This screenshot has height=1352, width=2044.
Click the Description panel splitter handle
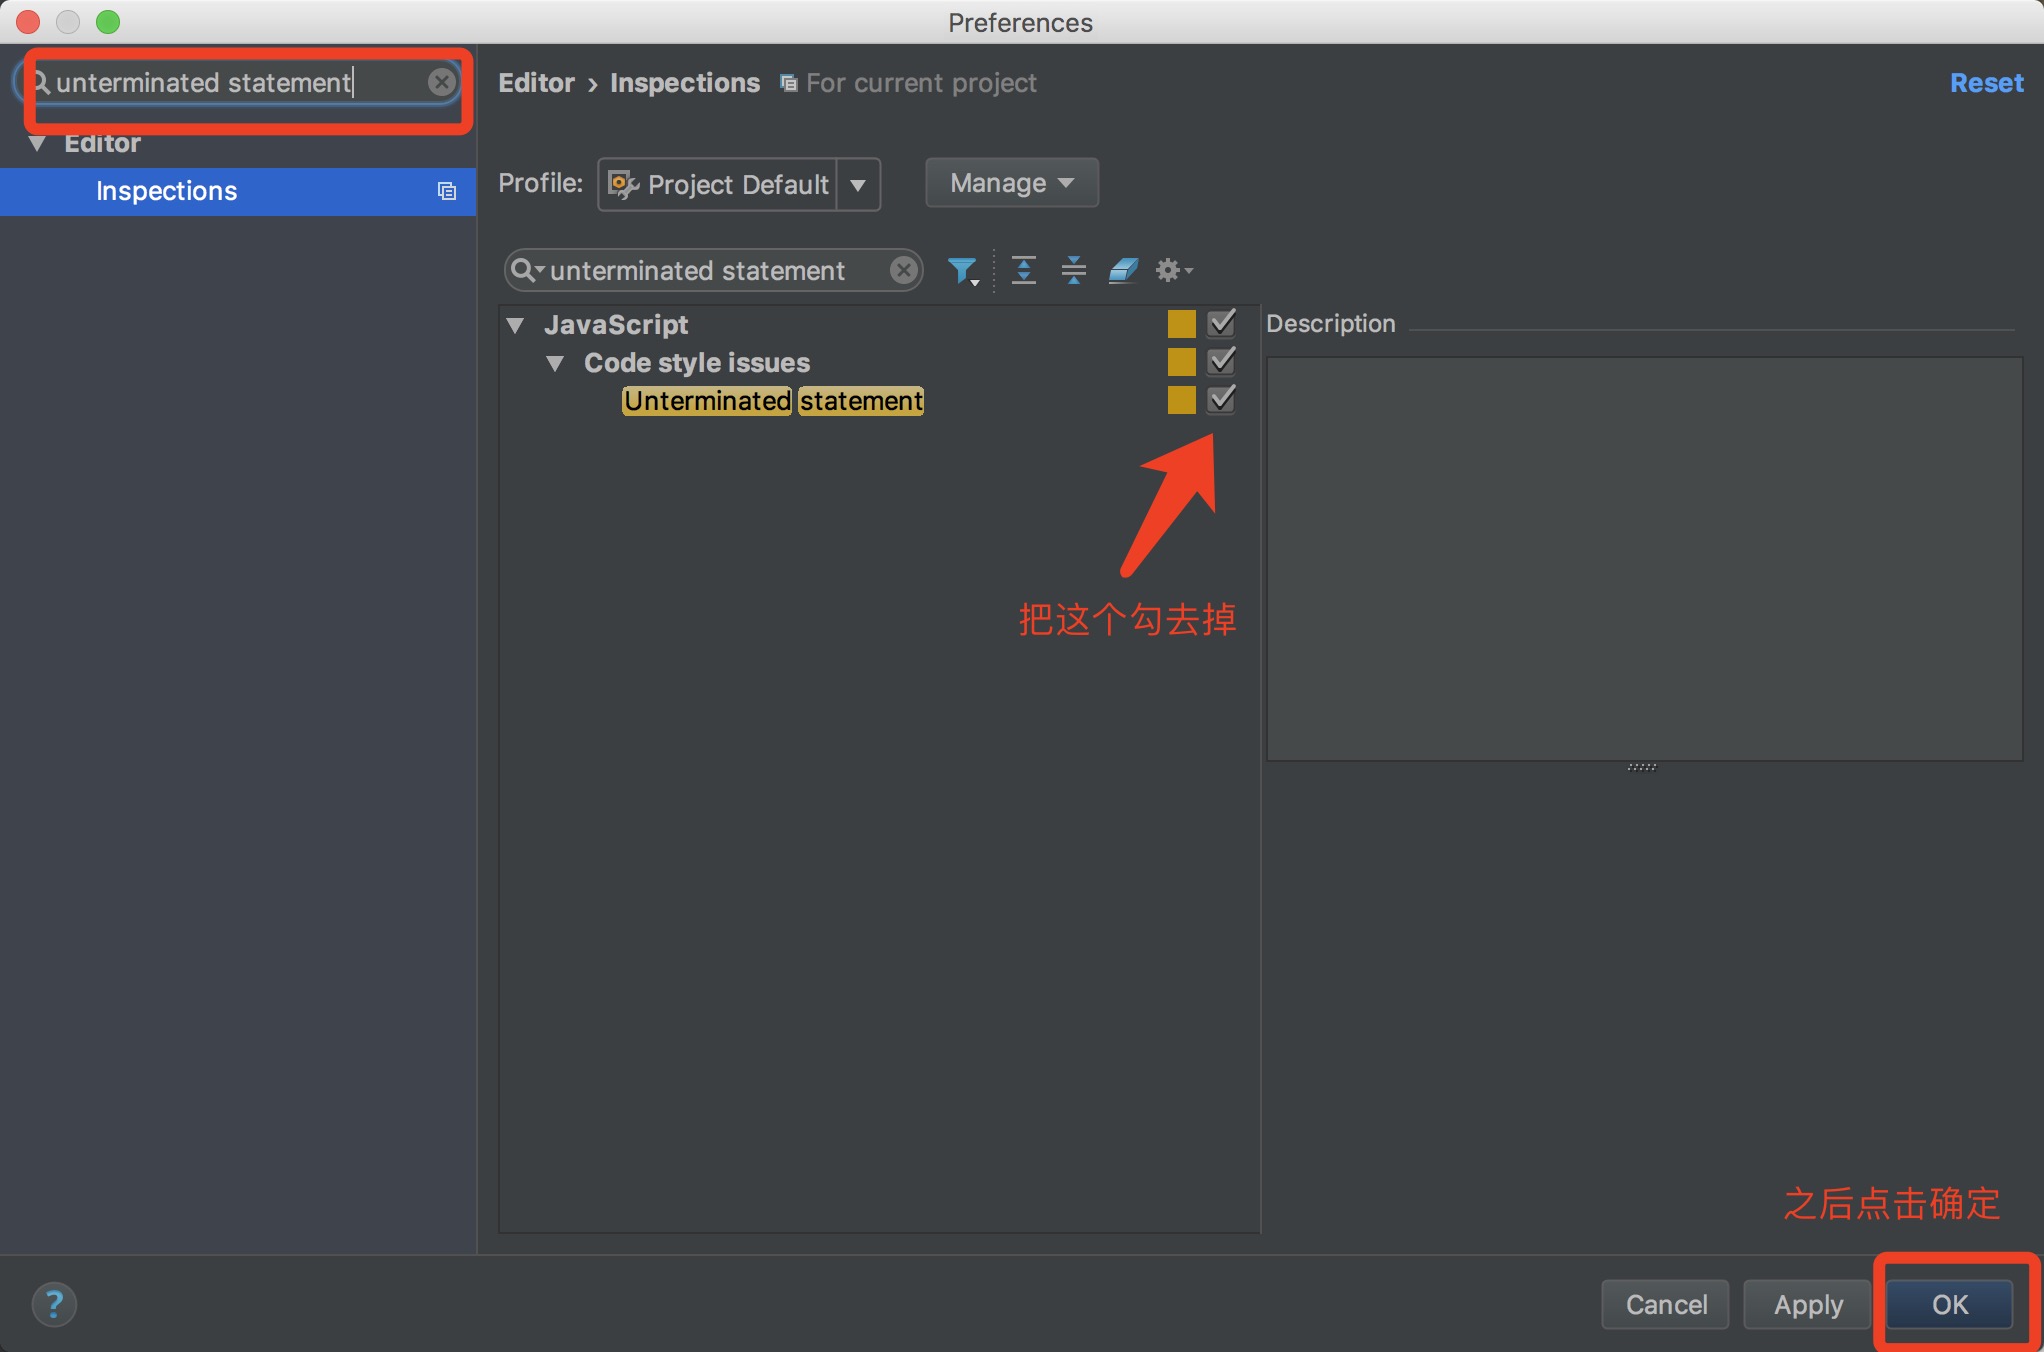pos(1642,767)
